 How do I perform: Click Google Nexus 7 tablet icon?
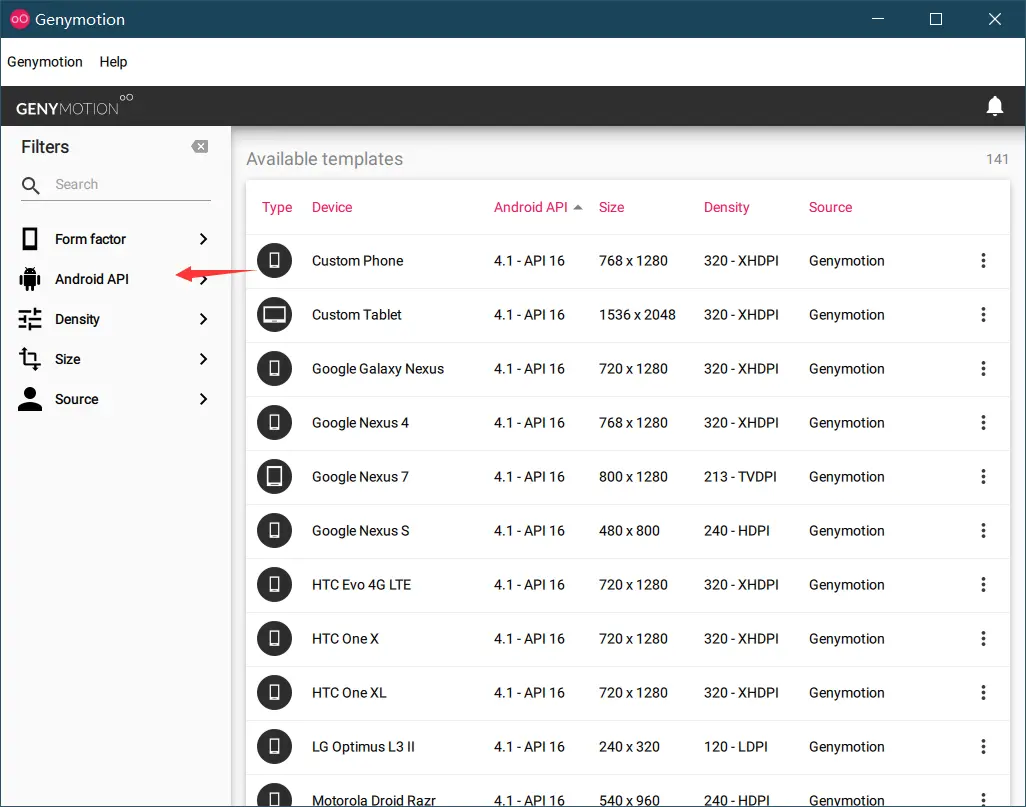pyautogui.click(x=274, y=476)
